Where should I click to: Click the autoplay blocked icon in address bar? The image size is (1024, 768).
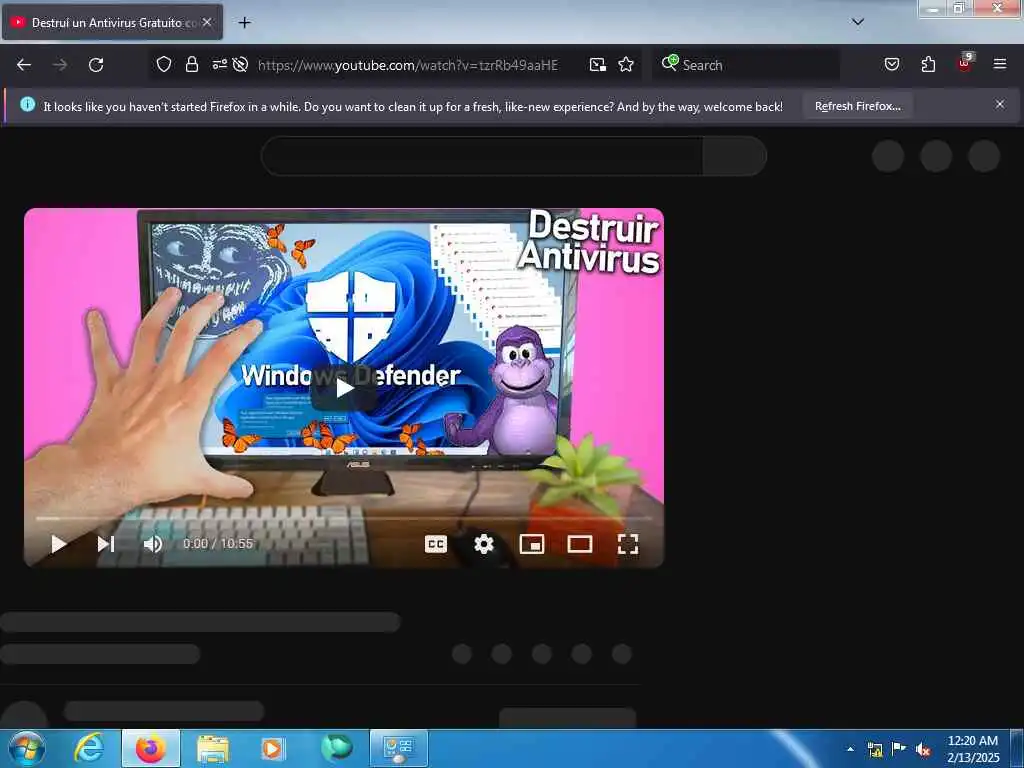240,65
